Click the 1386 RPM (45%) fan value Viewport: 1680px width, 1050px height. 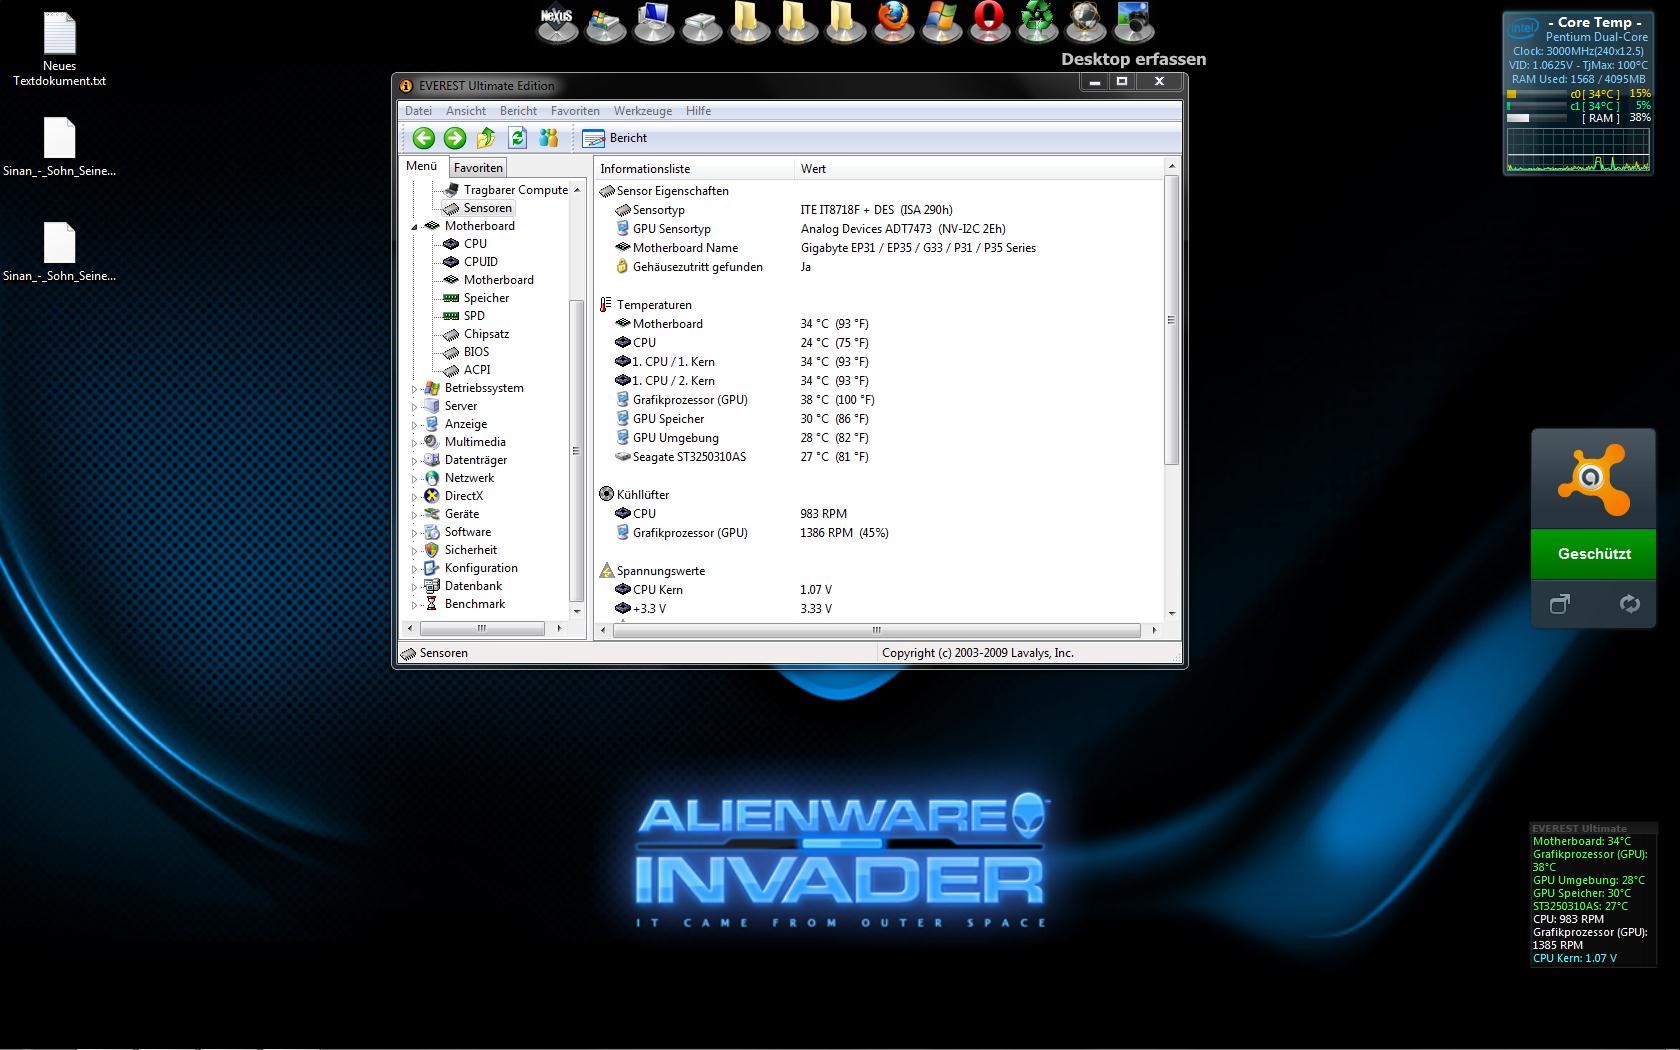click(x=844, y=533)
